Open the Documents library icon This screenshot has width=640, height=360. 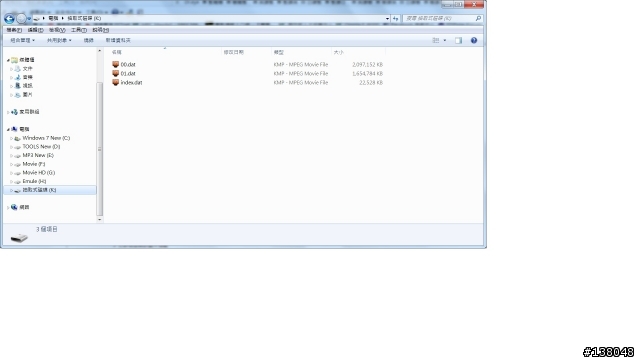[18, 69]
